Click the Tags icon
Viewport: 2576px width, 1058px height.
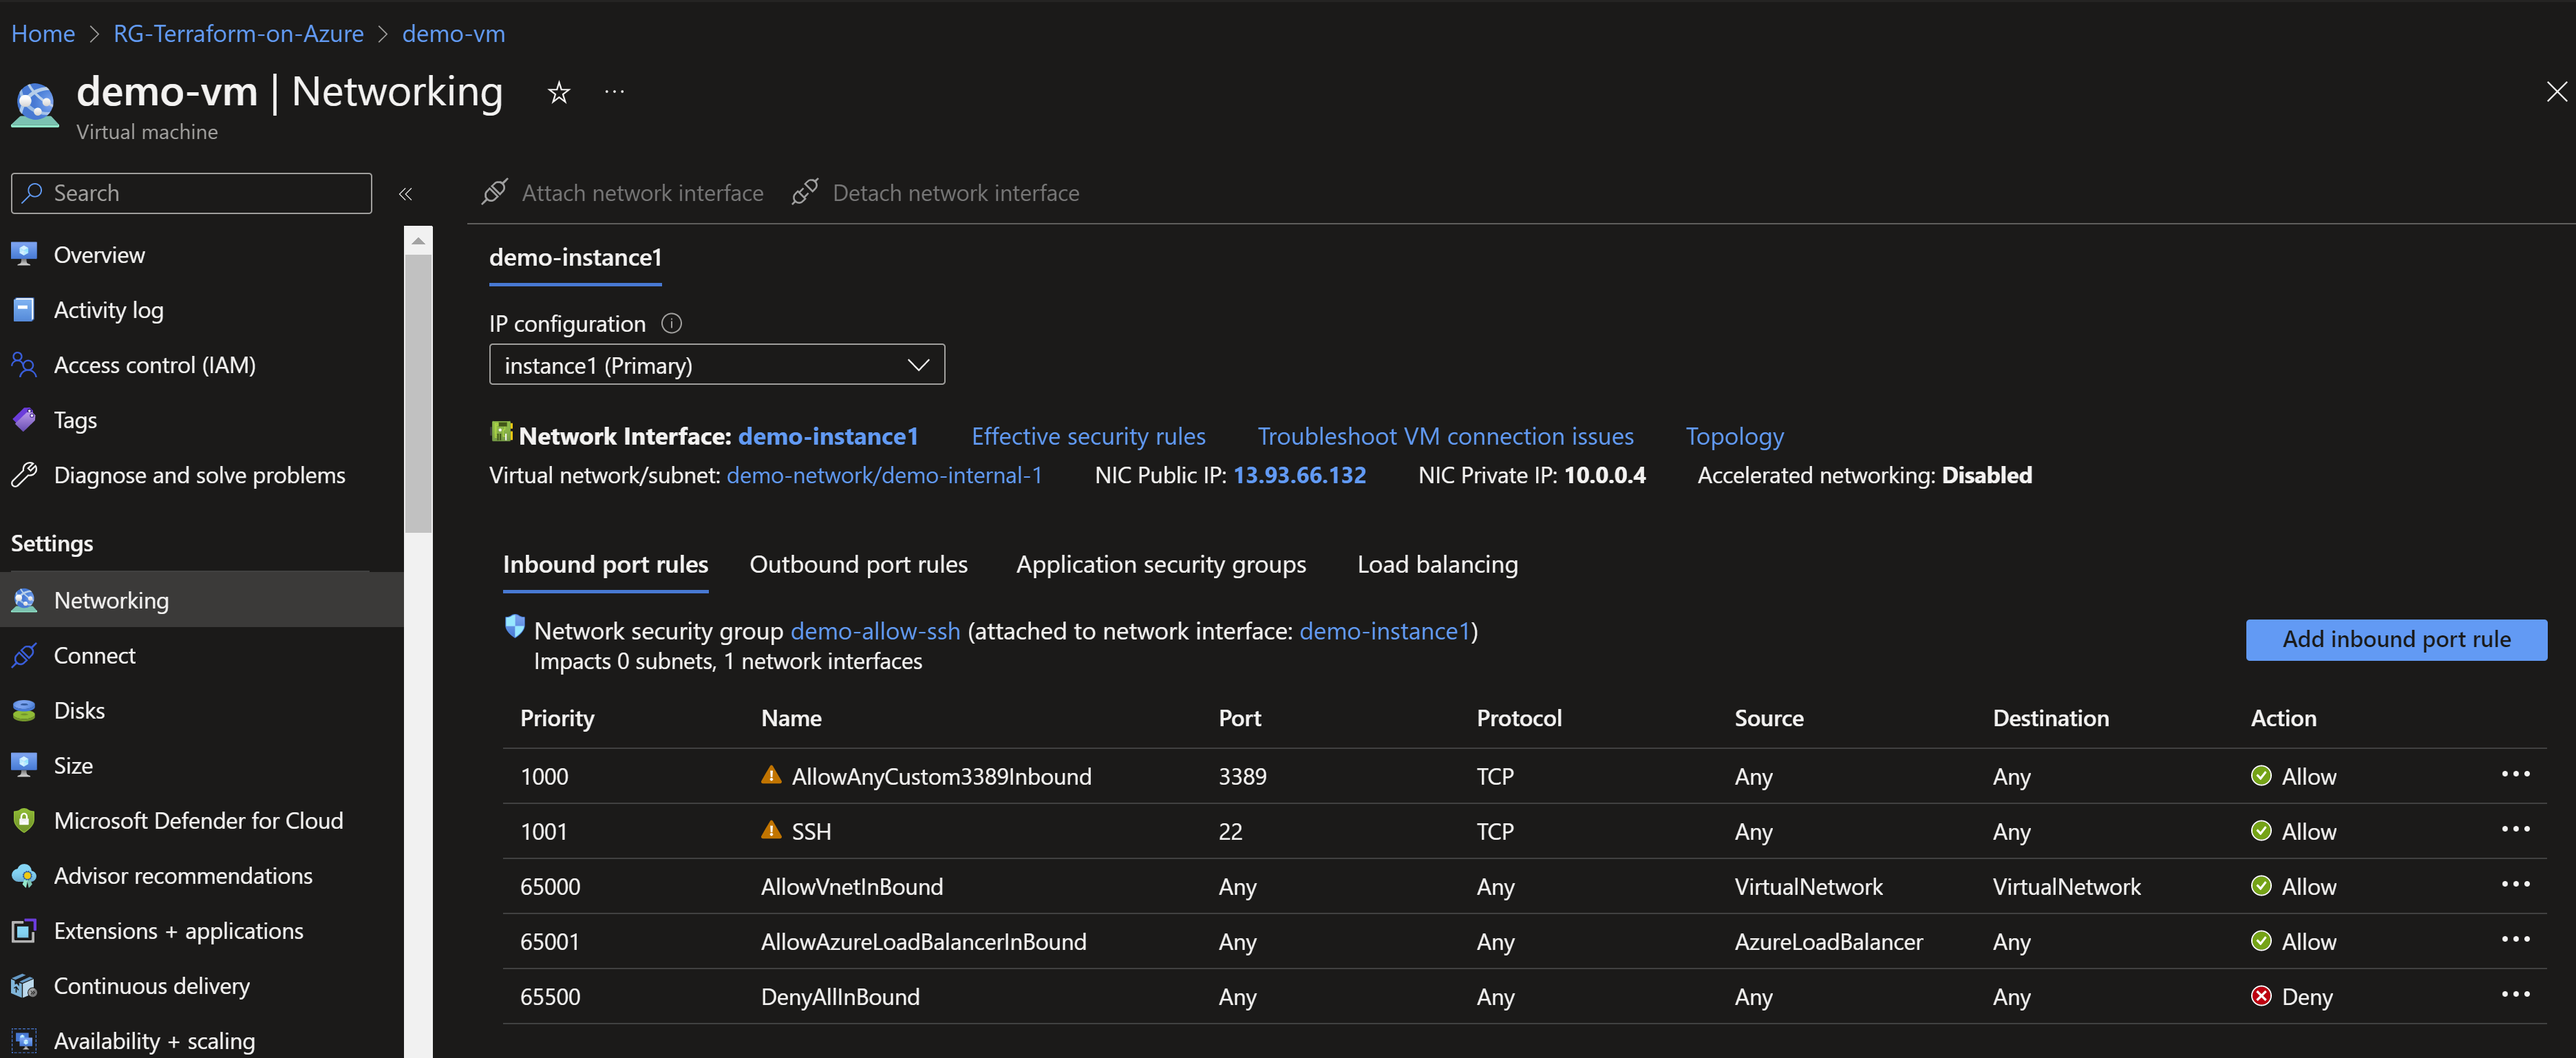pyautogui.click(x=24, y=419)
